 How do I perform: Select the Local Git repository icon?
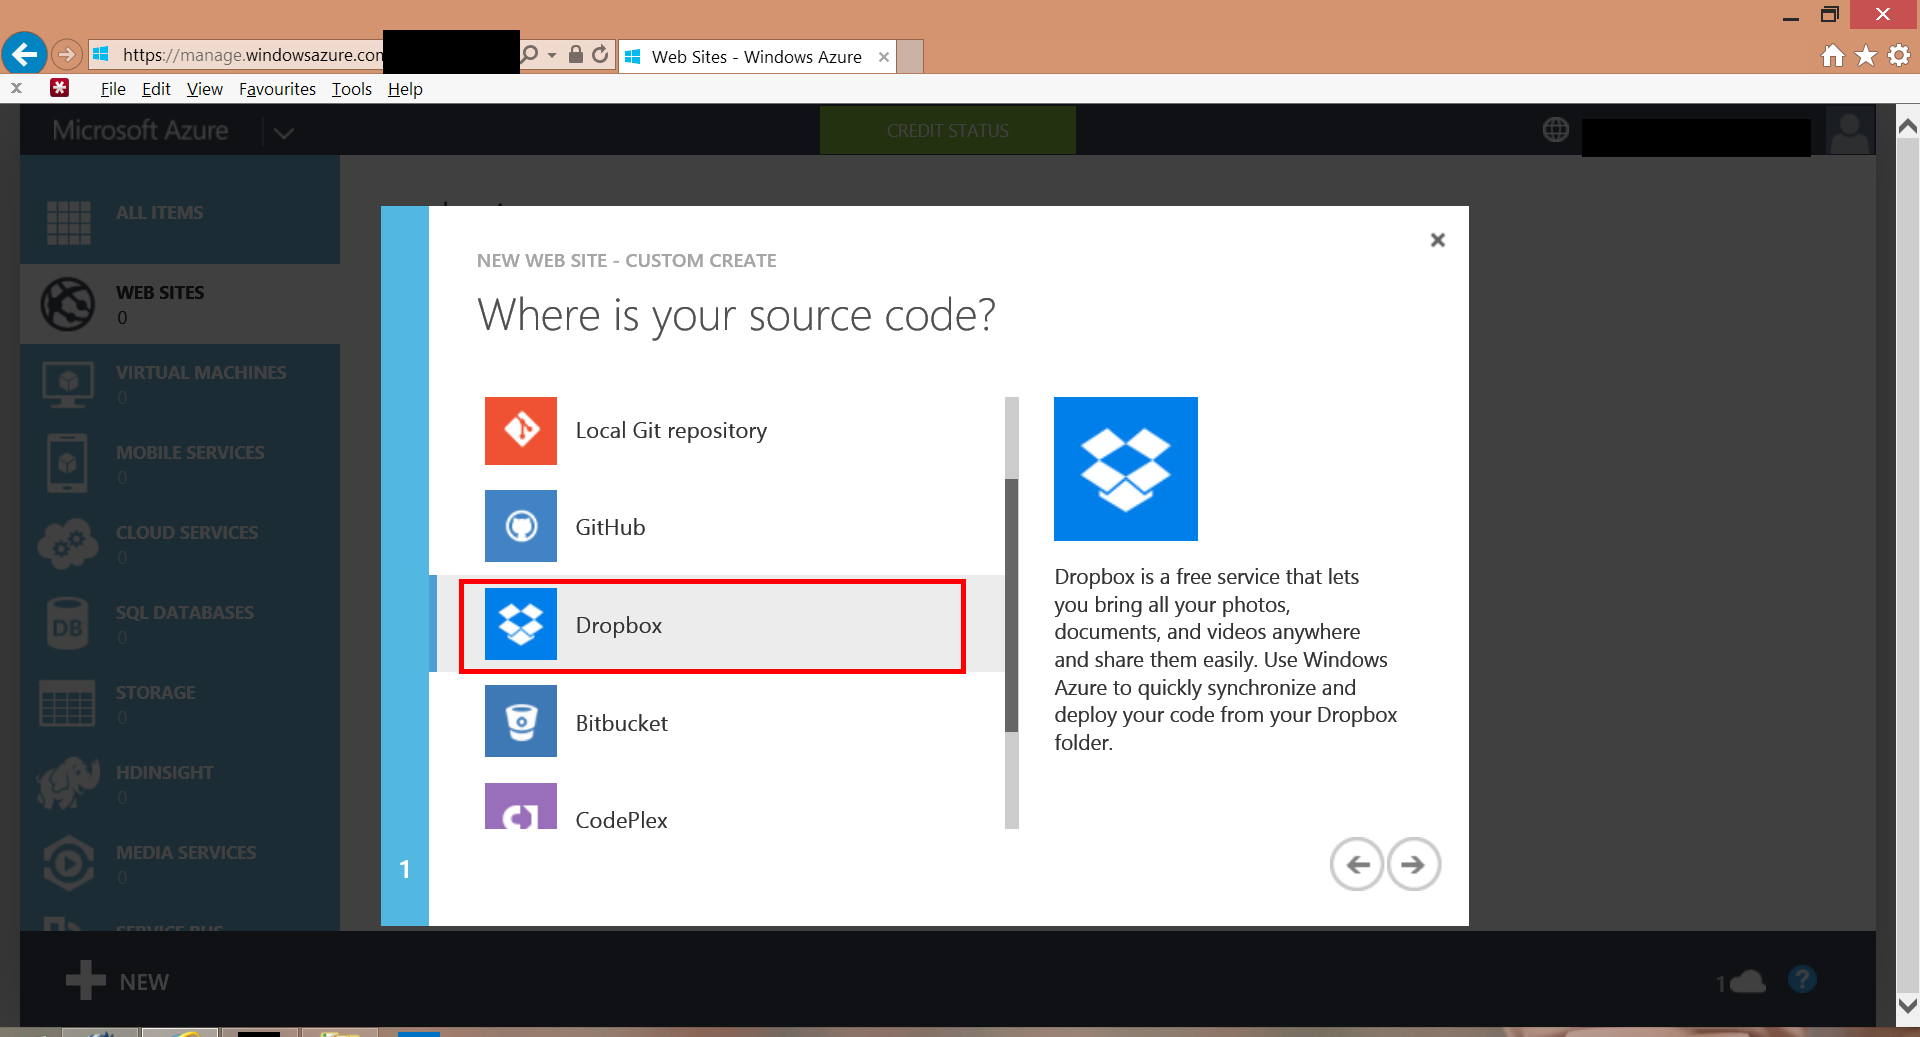click(x=521, y=431)
